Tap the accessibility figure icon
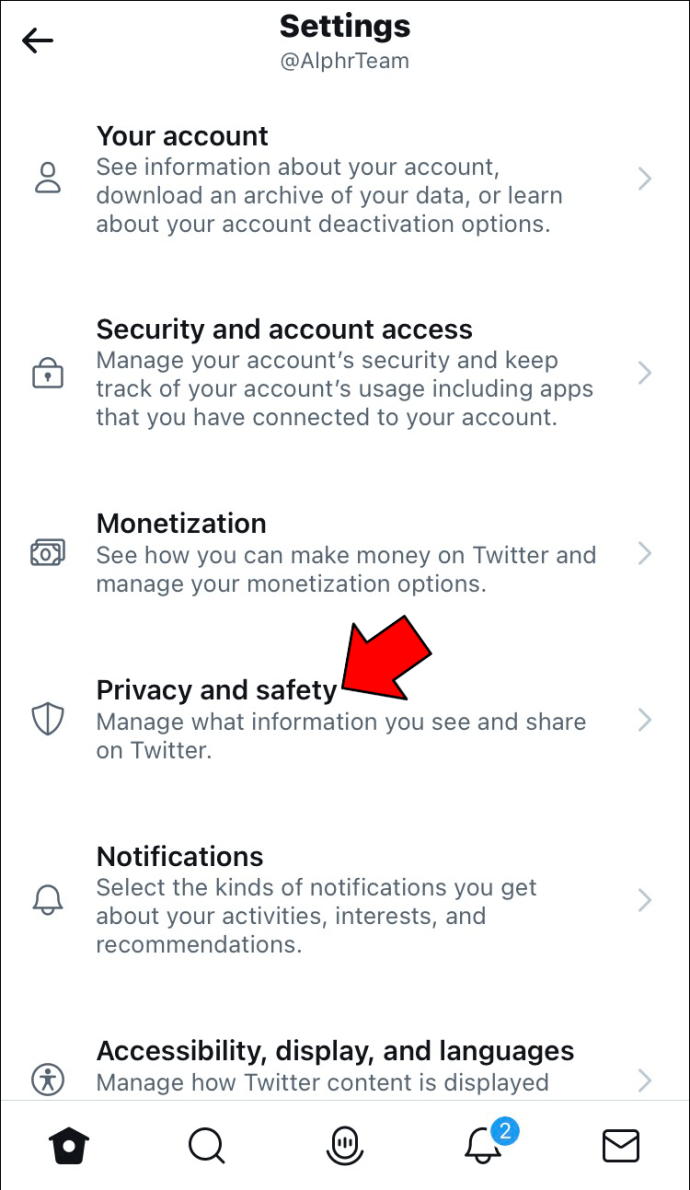The height and width of the screenshot is (1190, 690). (48, 1078)
